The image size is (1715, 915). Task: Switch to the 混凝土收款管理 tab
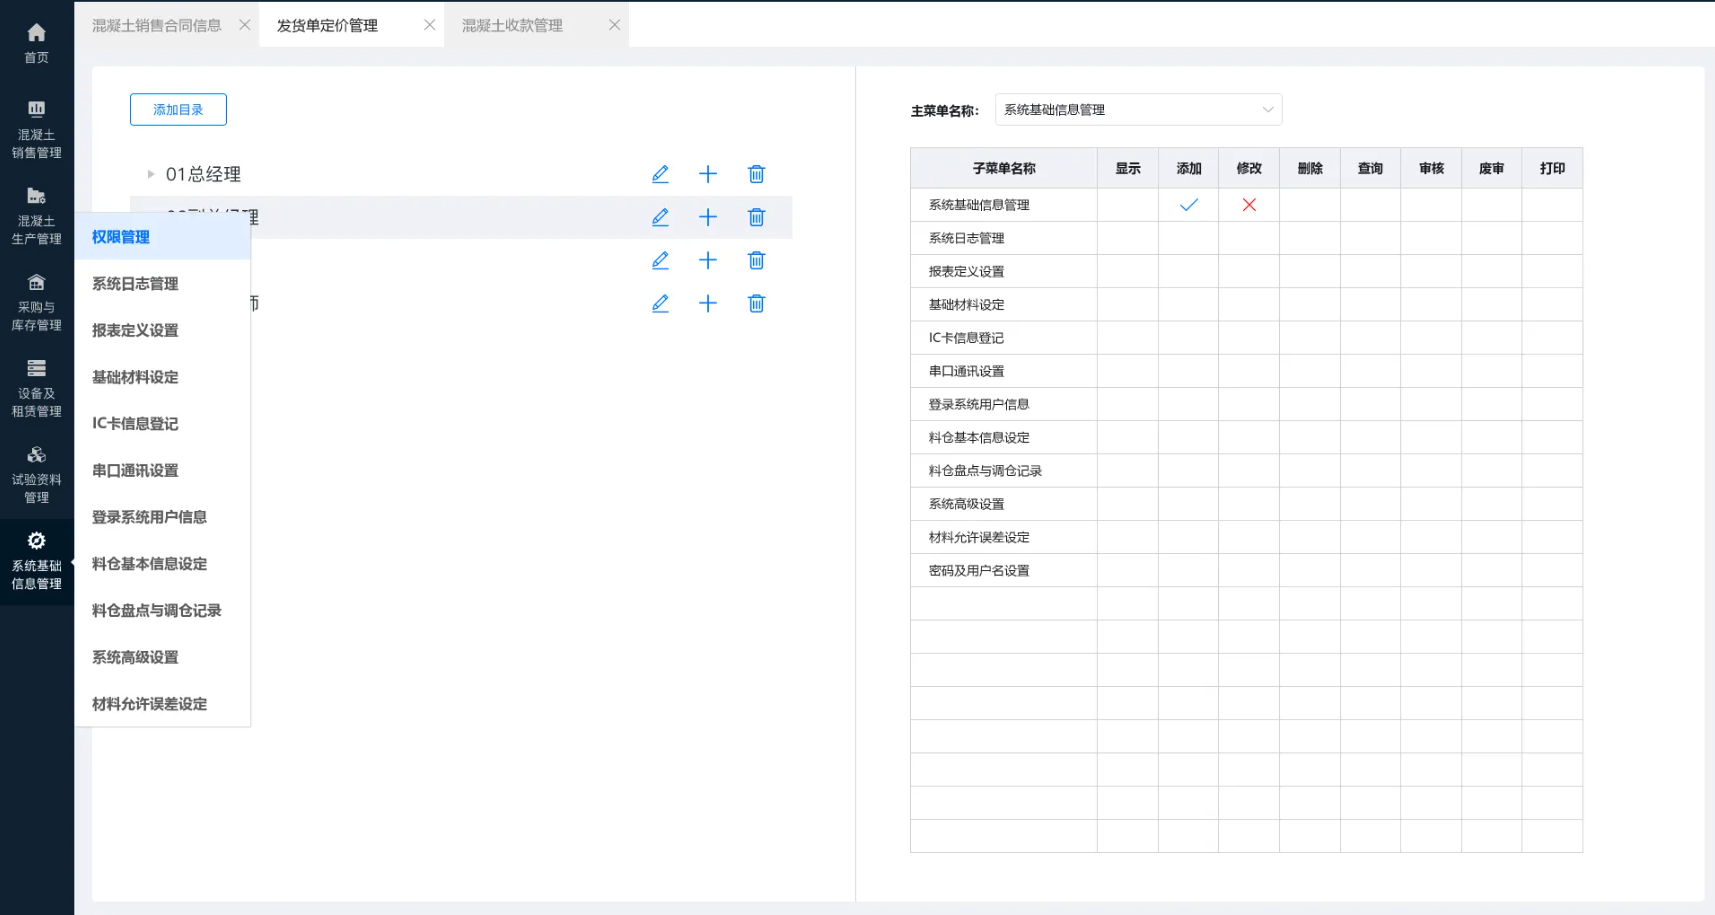[512, 25]
